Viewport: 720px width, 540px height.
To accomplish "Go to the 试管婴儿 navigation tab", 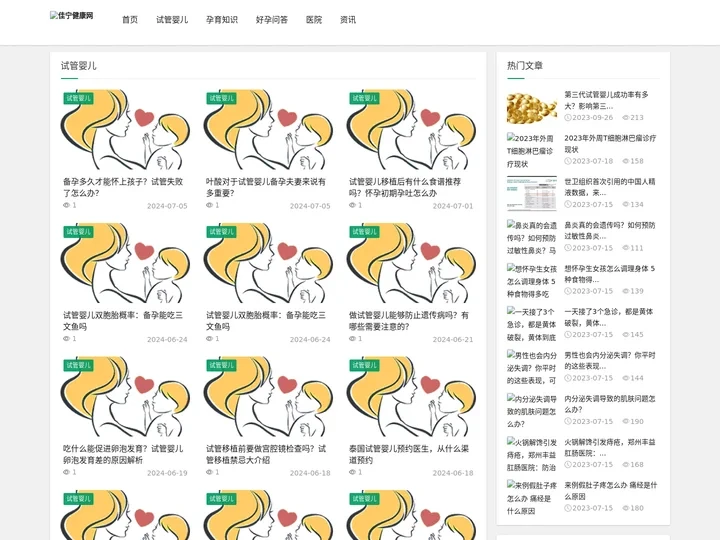I will (172, 20).
